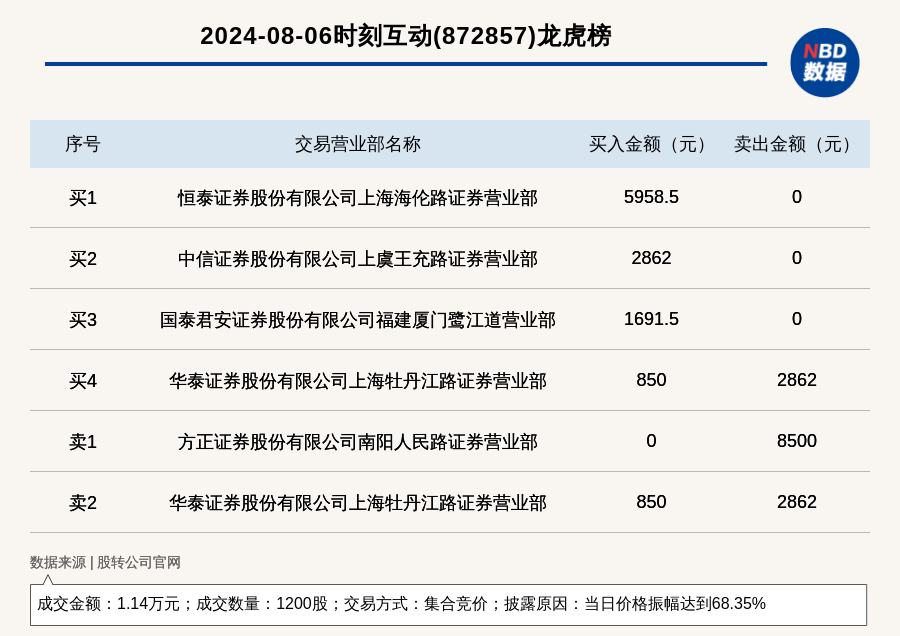Select "华泰证券股份有限公司上海牡丹江路证券营业部" in row 卖2
The image size is (900, 636).
coord(358,503)
